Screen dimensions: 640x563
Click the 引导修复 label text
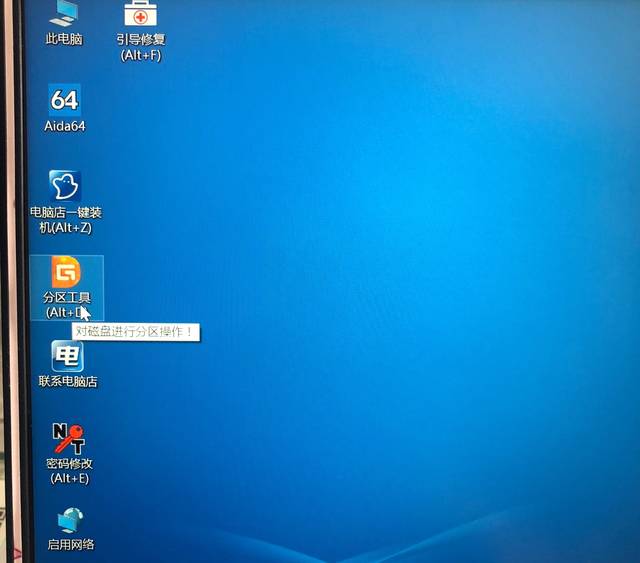pos(141,40)
